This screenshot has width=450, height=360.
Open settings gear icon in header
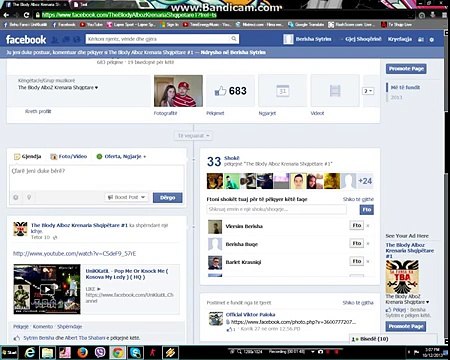coord(432,40)
